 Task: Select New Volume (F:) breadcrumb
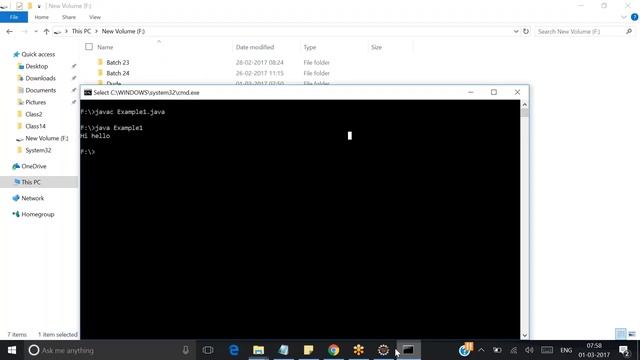coord(123,31)
